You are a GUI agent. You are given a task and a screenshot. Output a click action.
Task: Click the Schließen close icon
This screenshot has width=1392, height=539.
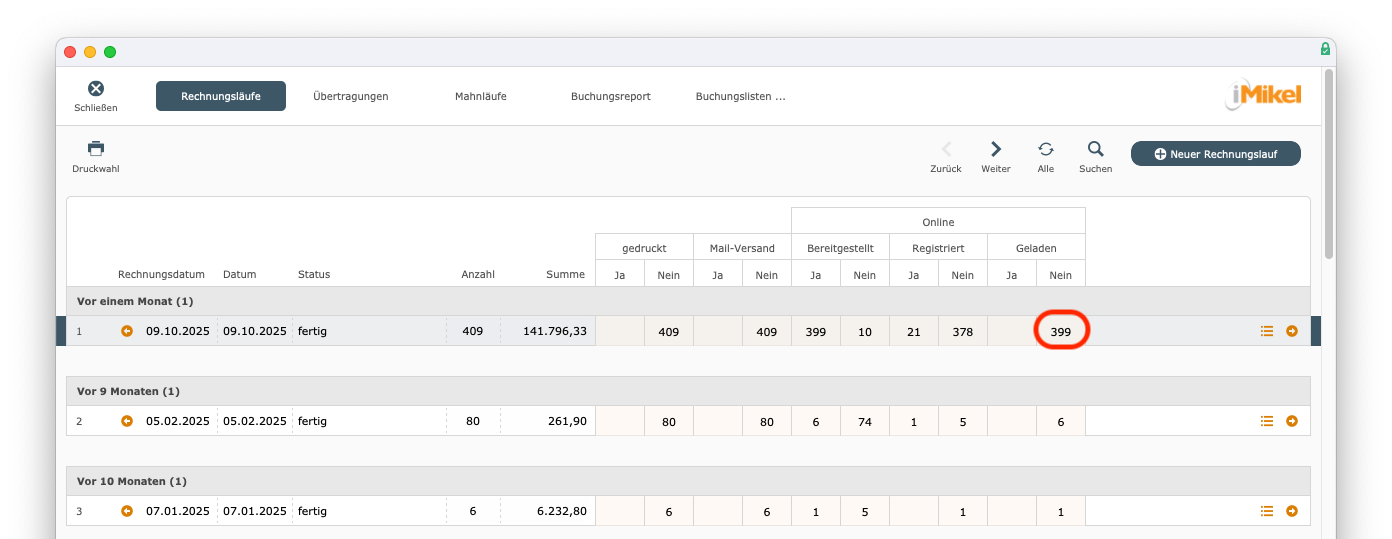(x=96, y=90)
